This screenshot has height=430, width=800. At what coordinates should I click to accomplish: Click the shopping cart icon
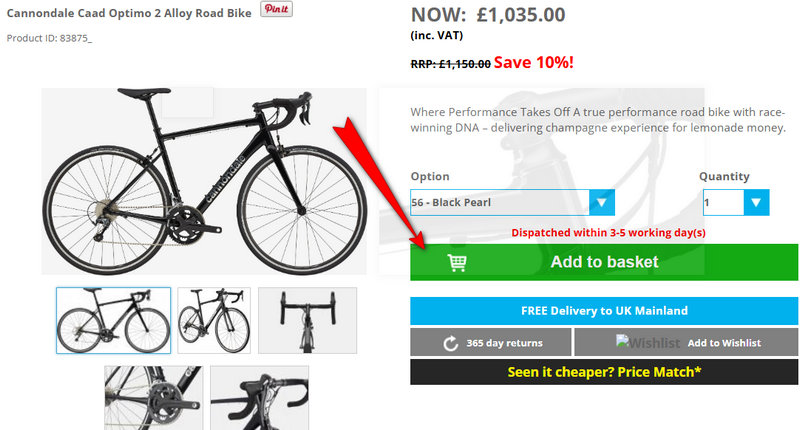tap(456, 262)
